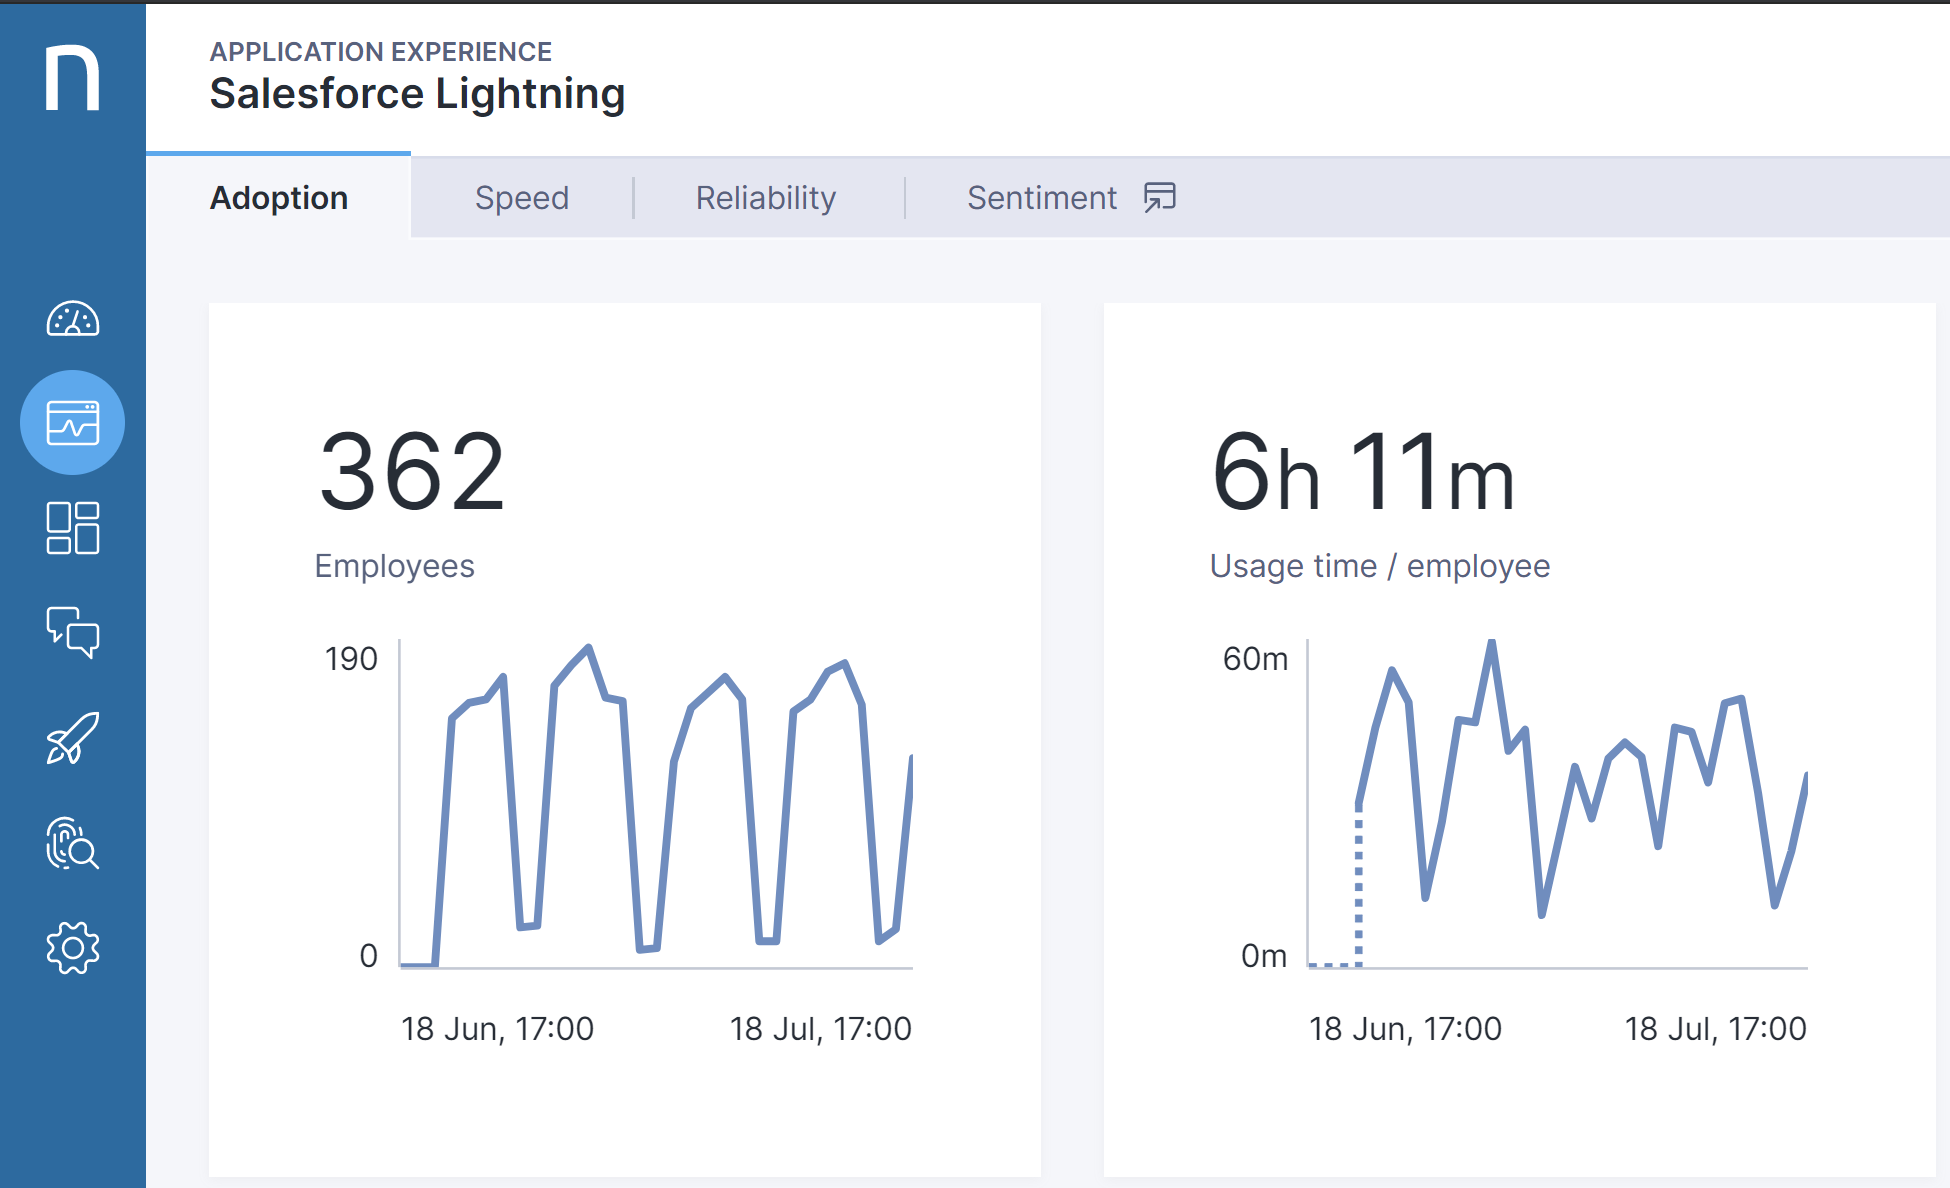The width and height of the screenshot is (1950, 1188).
Task: Click the rocket campaigns icon
Action: tap(72, 738)
